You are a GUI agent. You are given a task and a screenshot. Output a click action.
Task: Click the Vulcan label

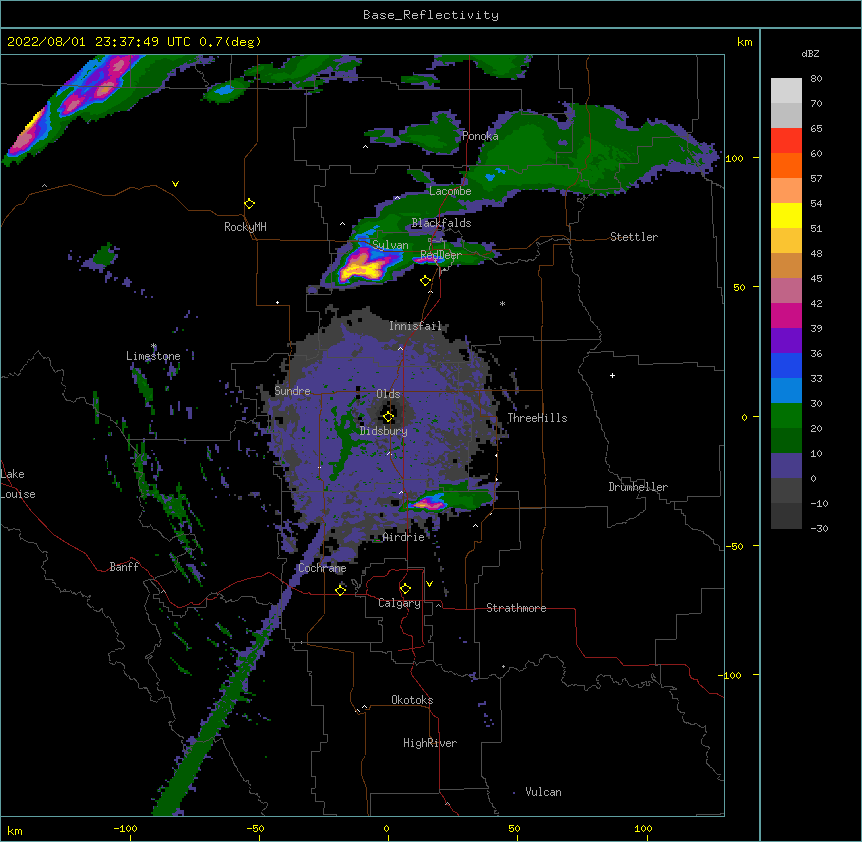543,792
